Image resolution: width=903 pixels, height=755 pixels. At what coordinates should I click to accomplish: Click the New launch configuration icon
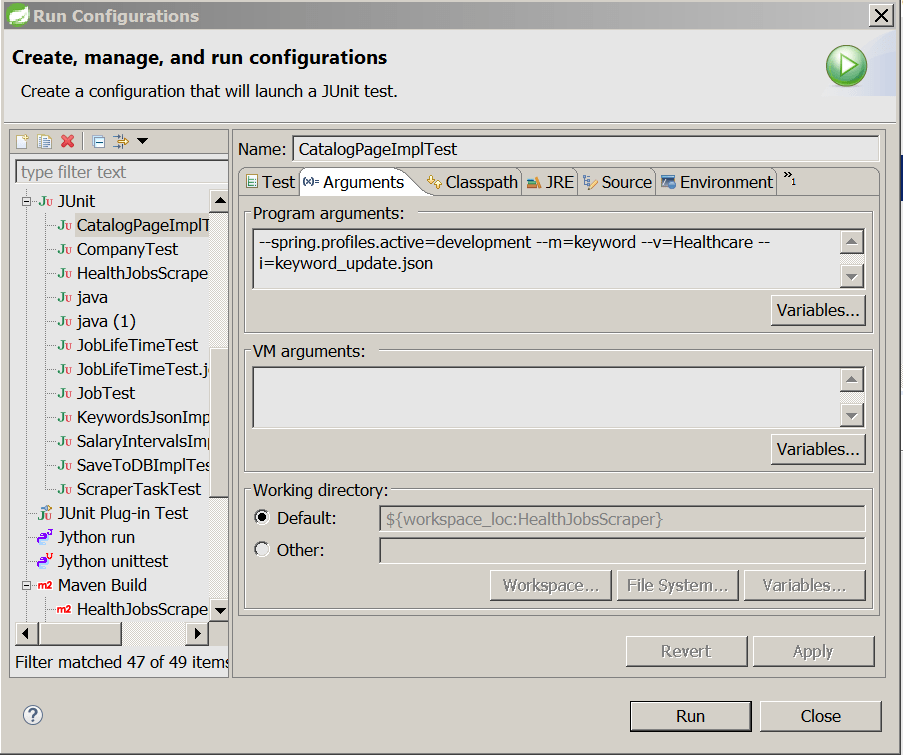(x=22, y=141)
